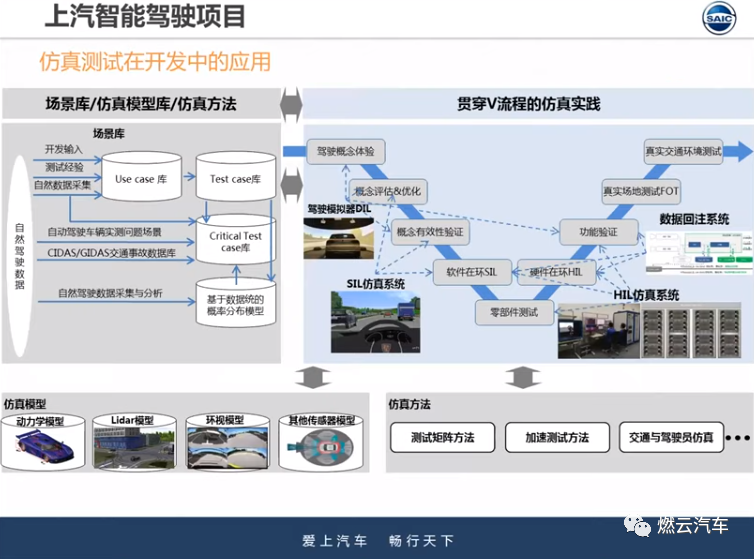
Task: Select the Test case库 cylinder
Action: 235,177
